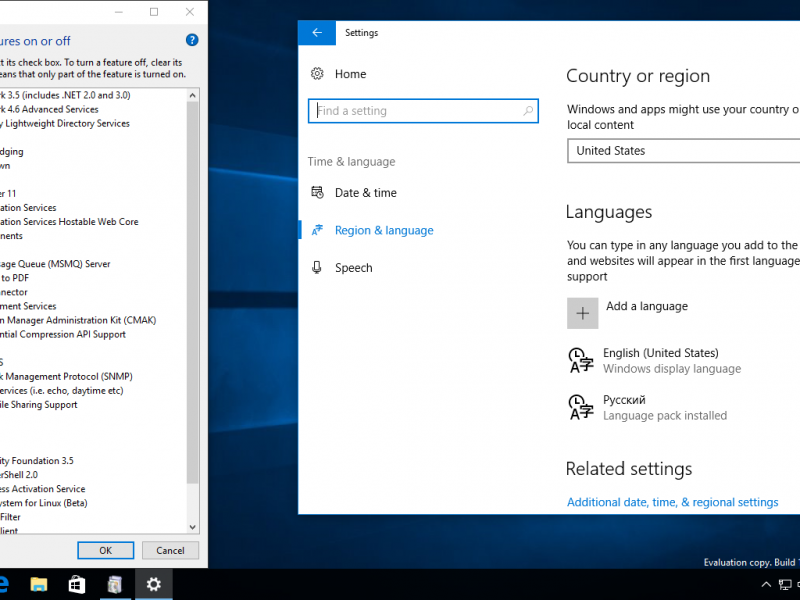Open Additional date, time, & regional settings
800x600 pixels.
672,502
